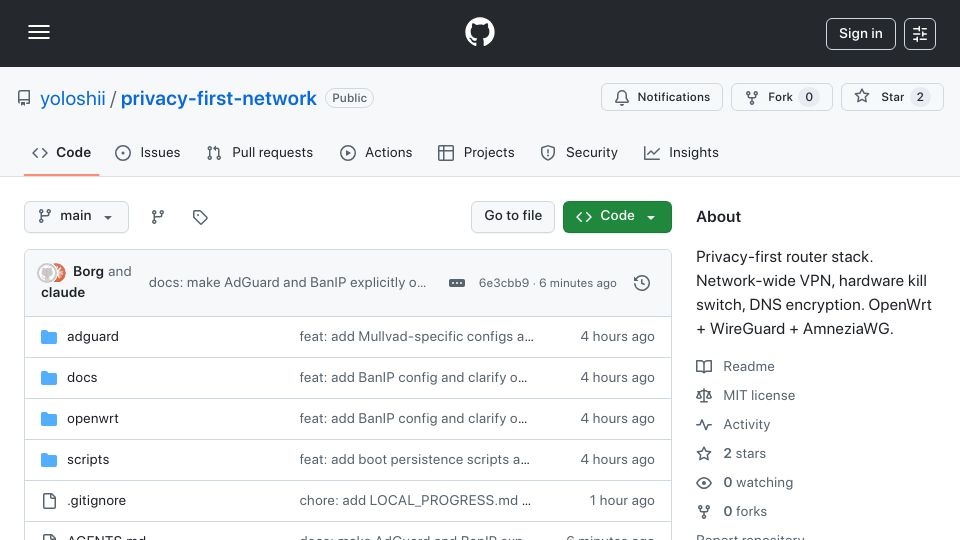
Task: Open commit chore: add LOCAL_PROGRESS.md
Action: point(415,501)
